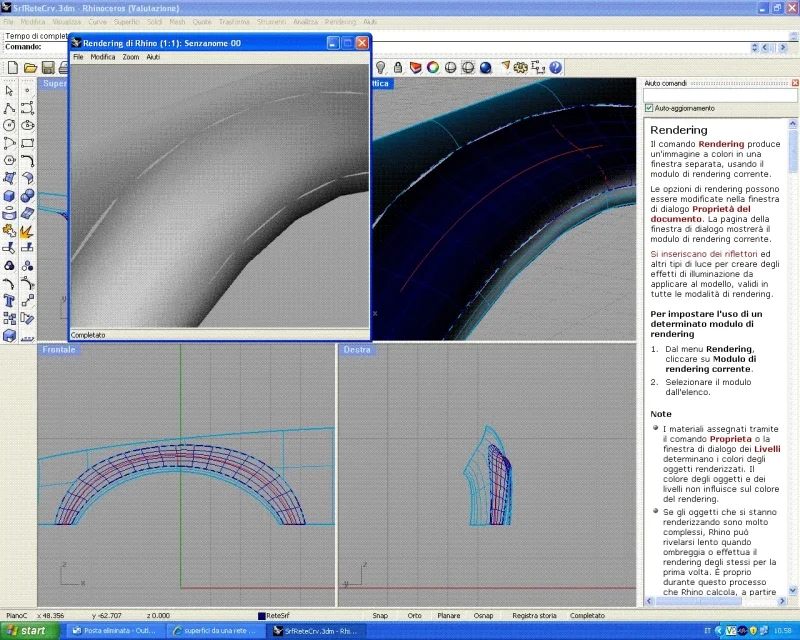Open the File menu in the Rendering window

78,57
